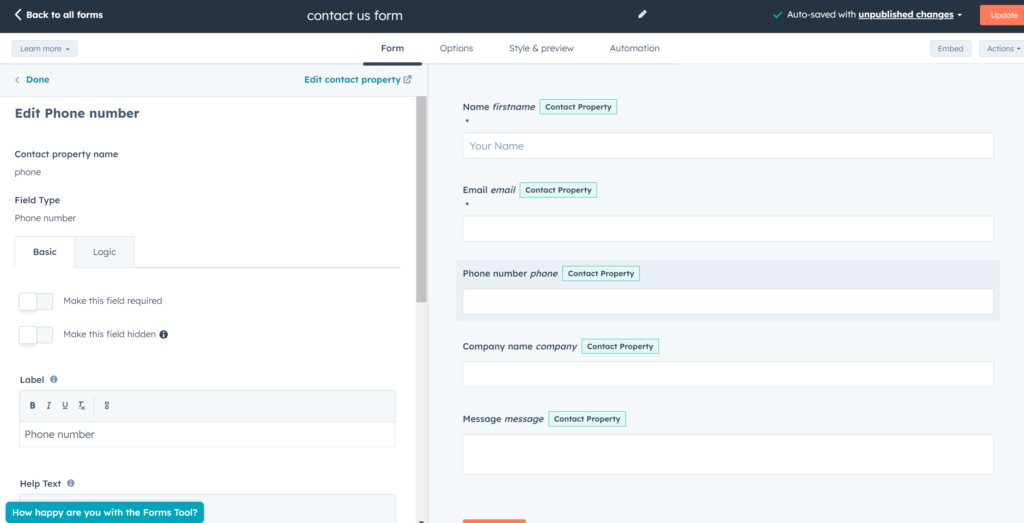Viewport: 1024px width, 523px height.
Task: Clear text formatting in Label editor
Action: click(x=82, y=405)
